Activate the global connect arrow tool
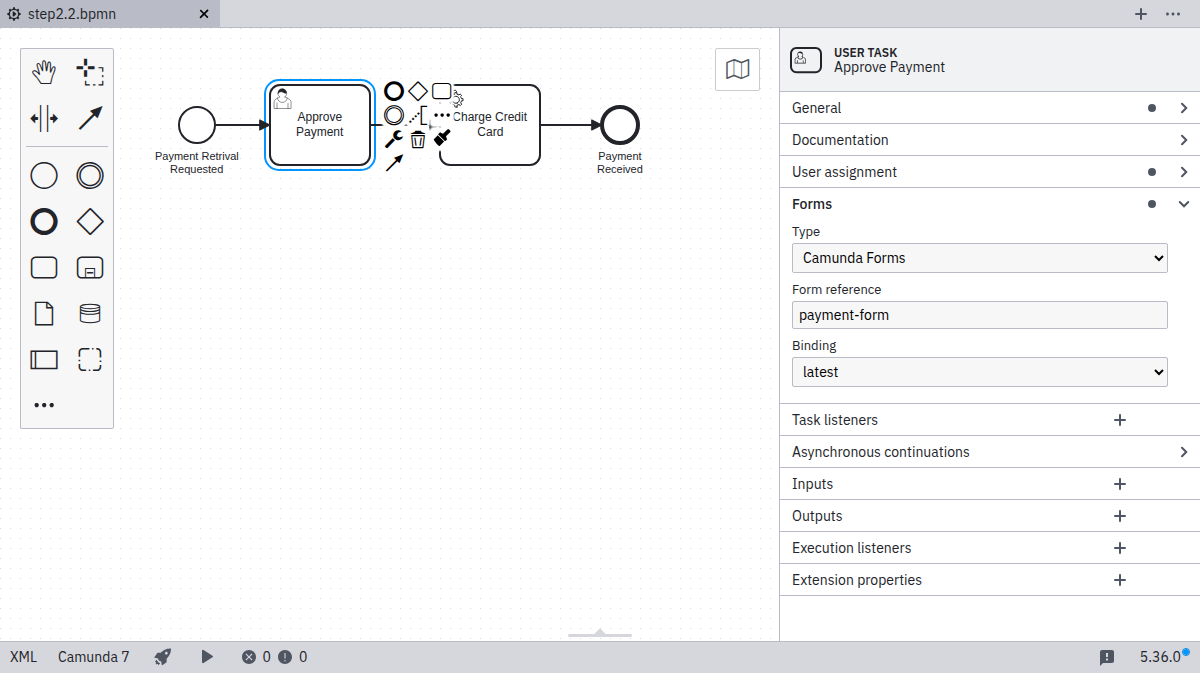Image resolution: width=1200 pixels, height=673 pixels. coord(90,118)
